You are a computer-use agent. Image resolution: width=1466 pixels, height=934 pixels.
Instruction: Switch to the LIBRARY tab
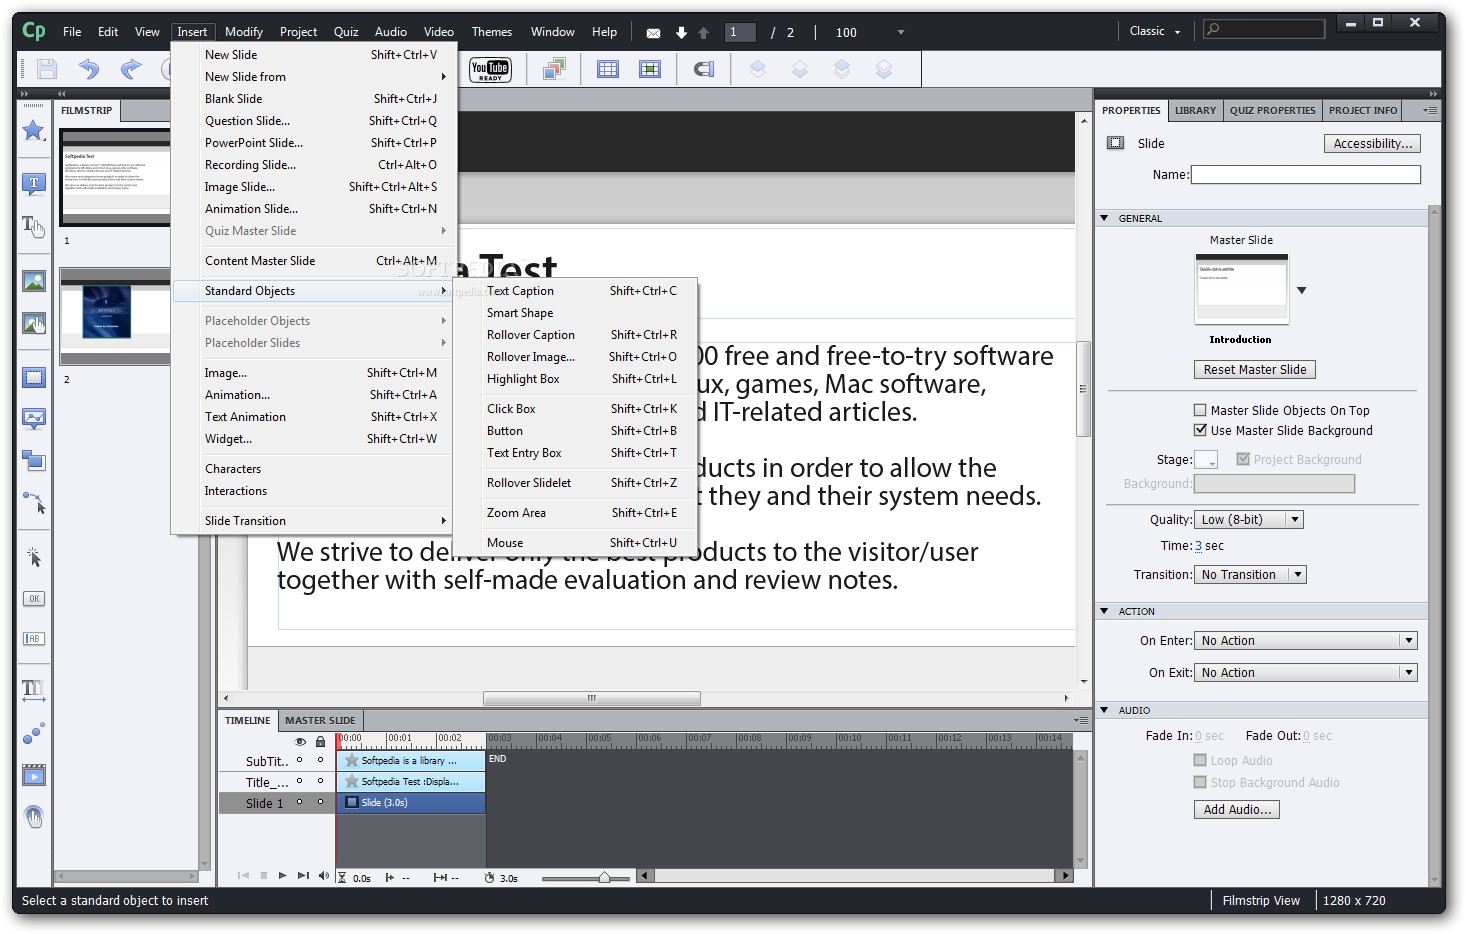point(1195,110)
